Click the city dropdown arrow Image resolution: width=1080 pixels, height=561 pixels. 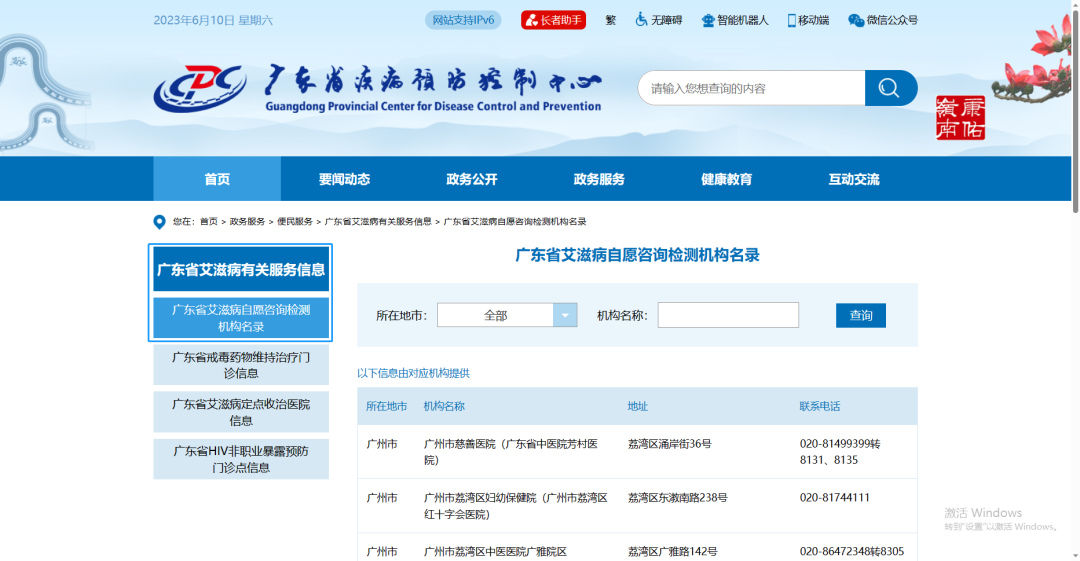565,315
